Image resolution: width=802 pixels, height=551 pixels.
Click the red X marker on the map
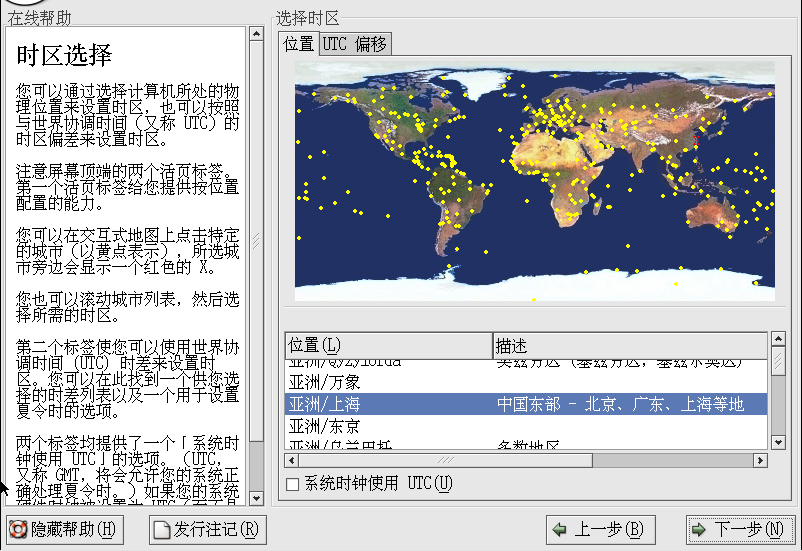[696, 140]
